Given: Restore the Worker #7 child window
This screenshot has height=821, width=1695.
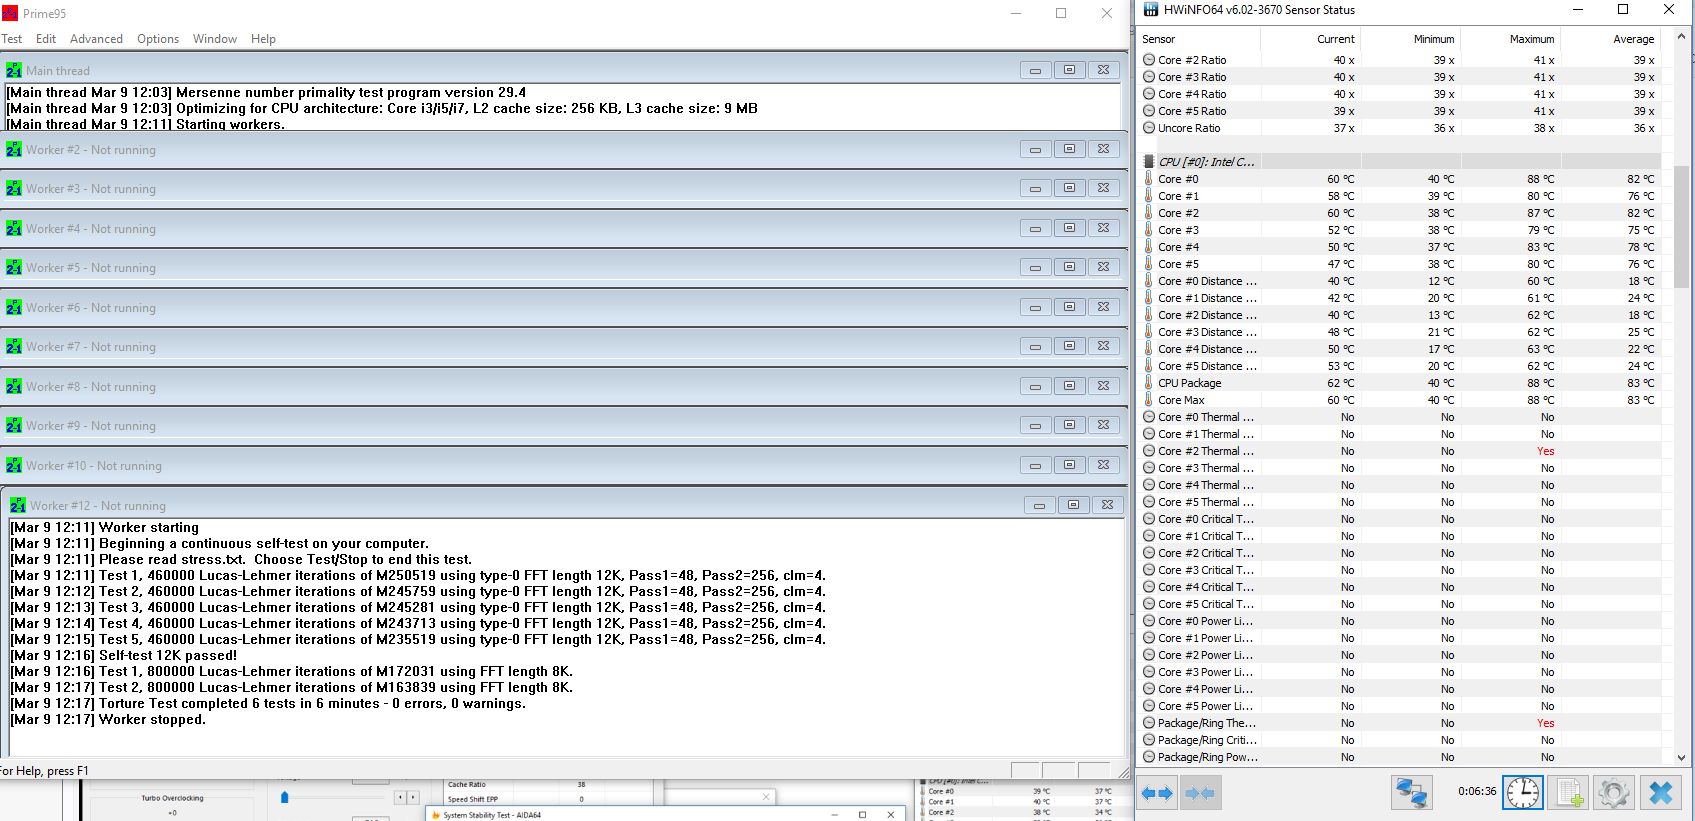Looking at the screenshot, I should 1069,346.
